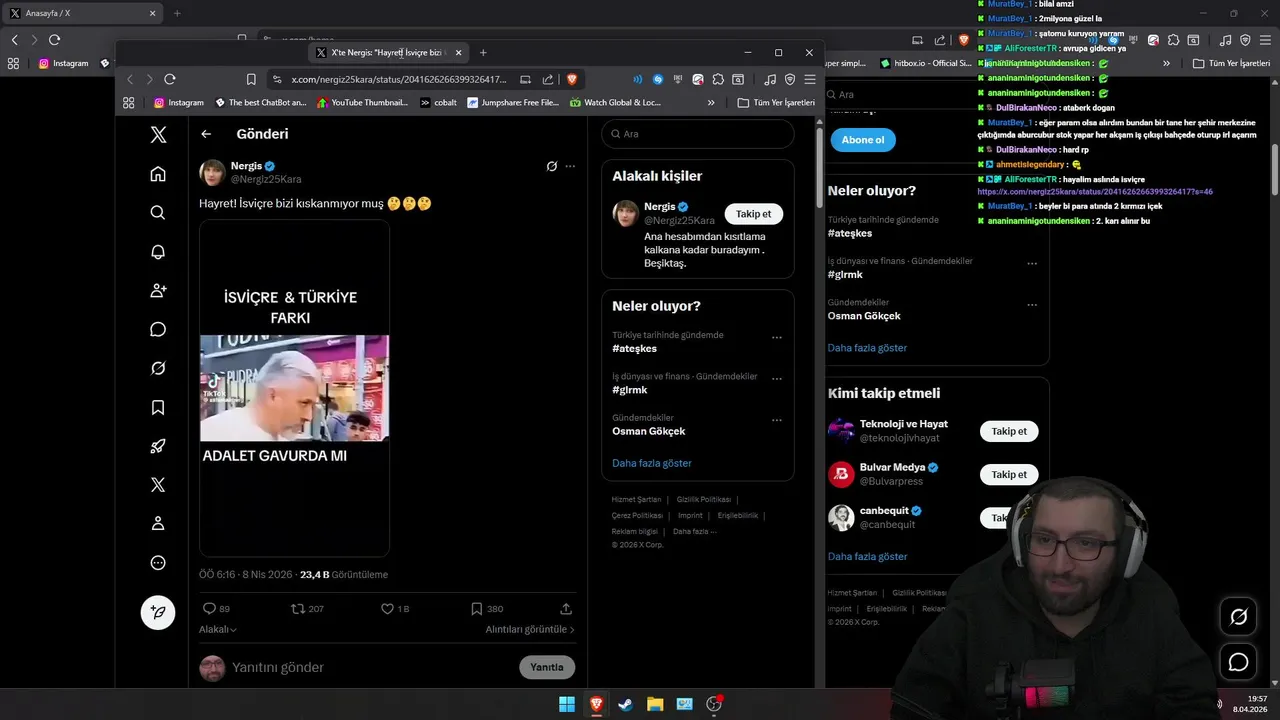The height and width of the screenshot is (720, 1280).
Task: Open Profile icon in X sidebar
Action: tap(158, 524)
